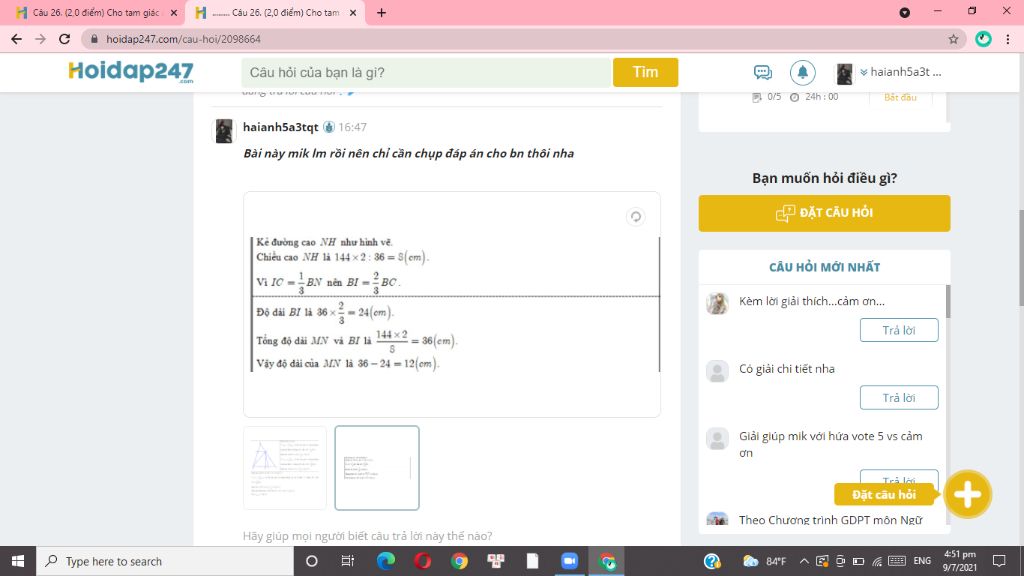This screenshot has width=1024, height=576.
Task: Click the rotate image icon
Action: 635,216
